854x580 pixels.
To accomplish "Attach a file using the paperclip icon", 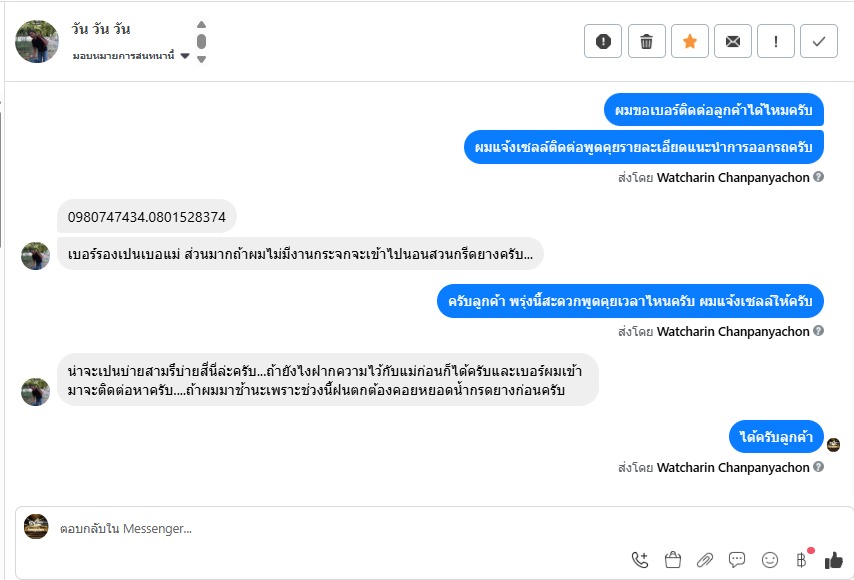I will [x=705, y=560].
